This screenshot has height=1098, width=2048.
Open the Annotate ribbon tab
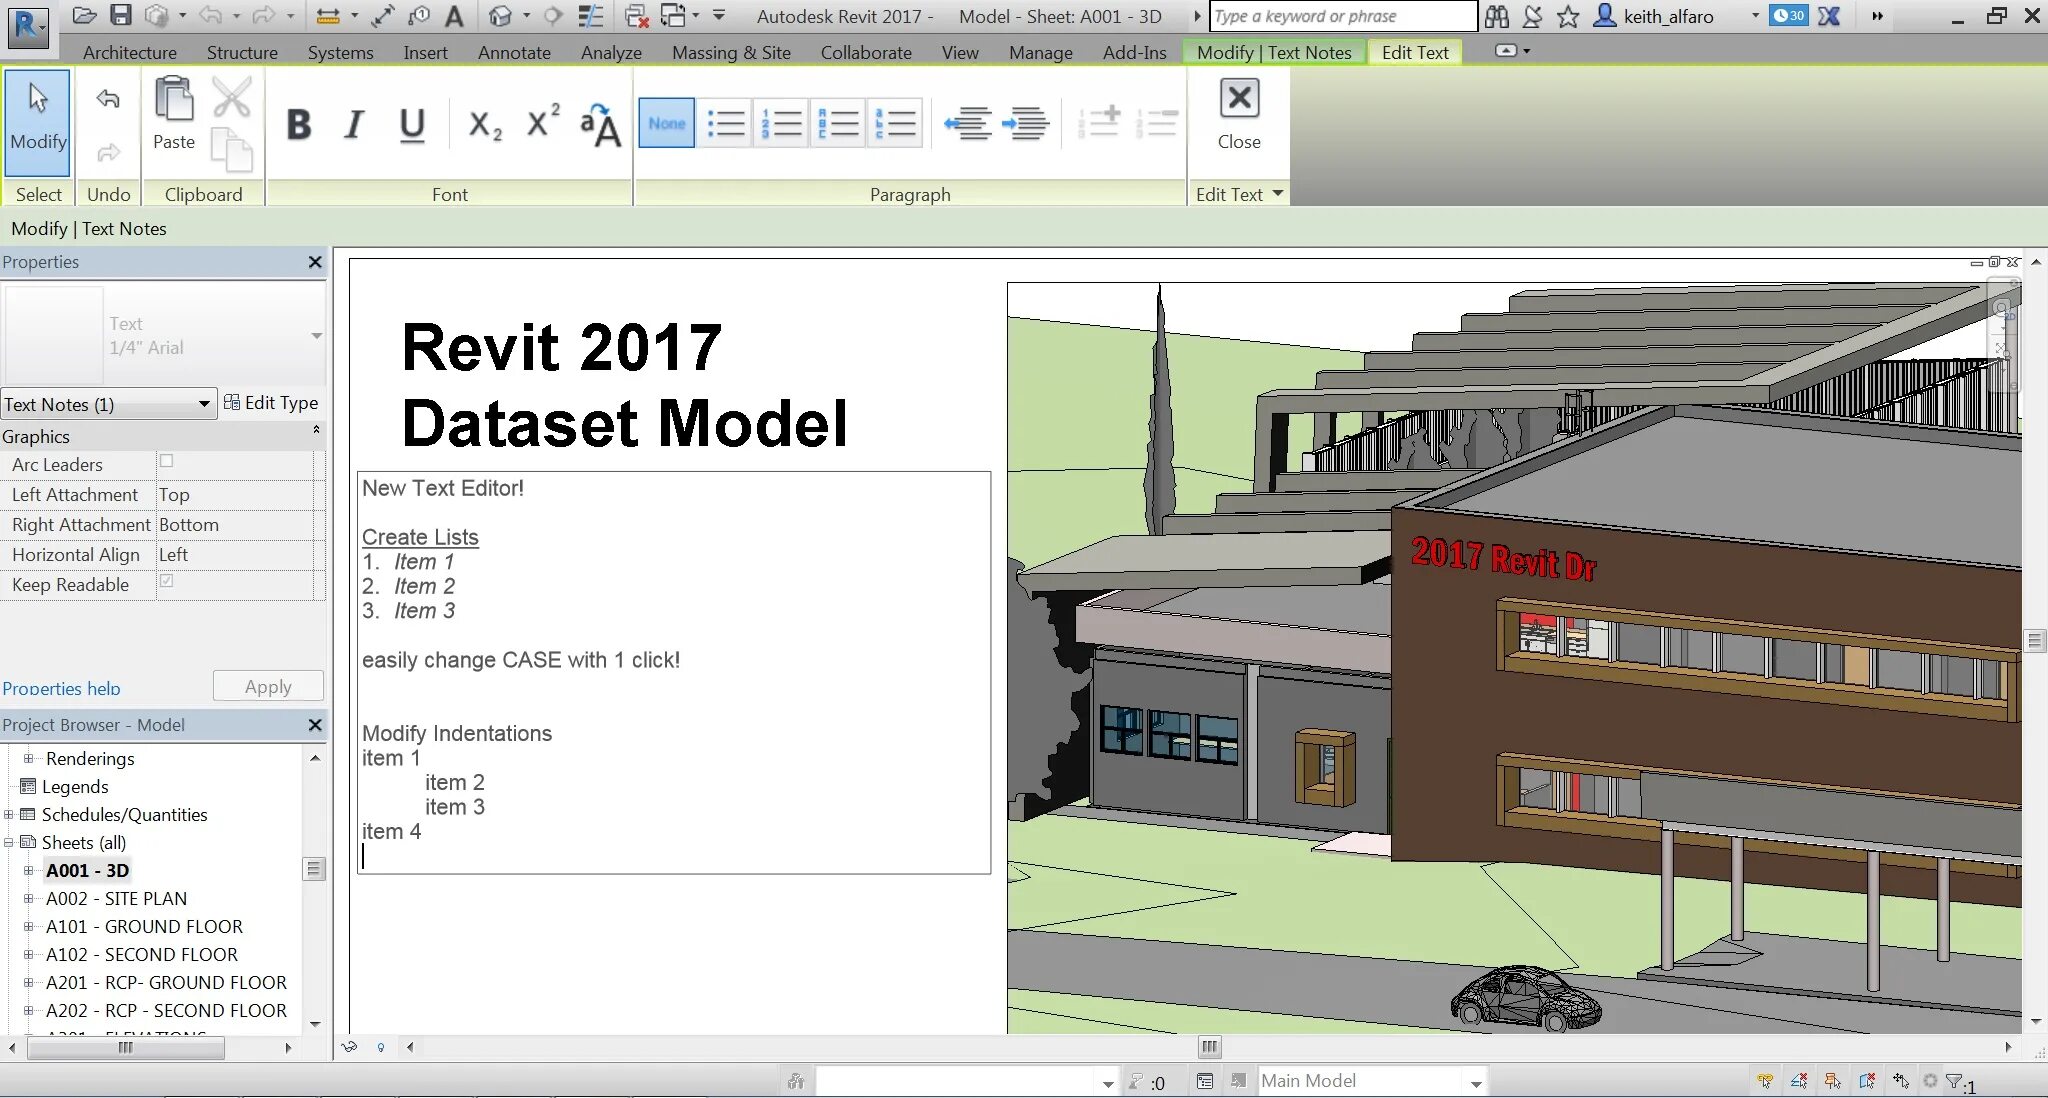click(x=514, y=52)
